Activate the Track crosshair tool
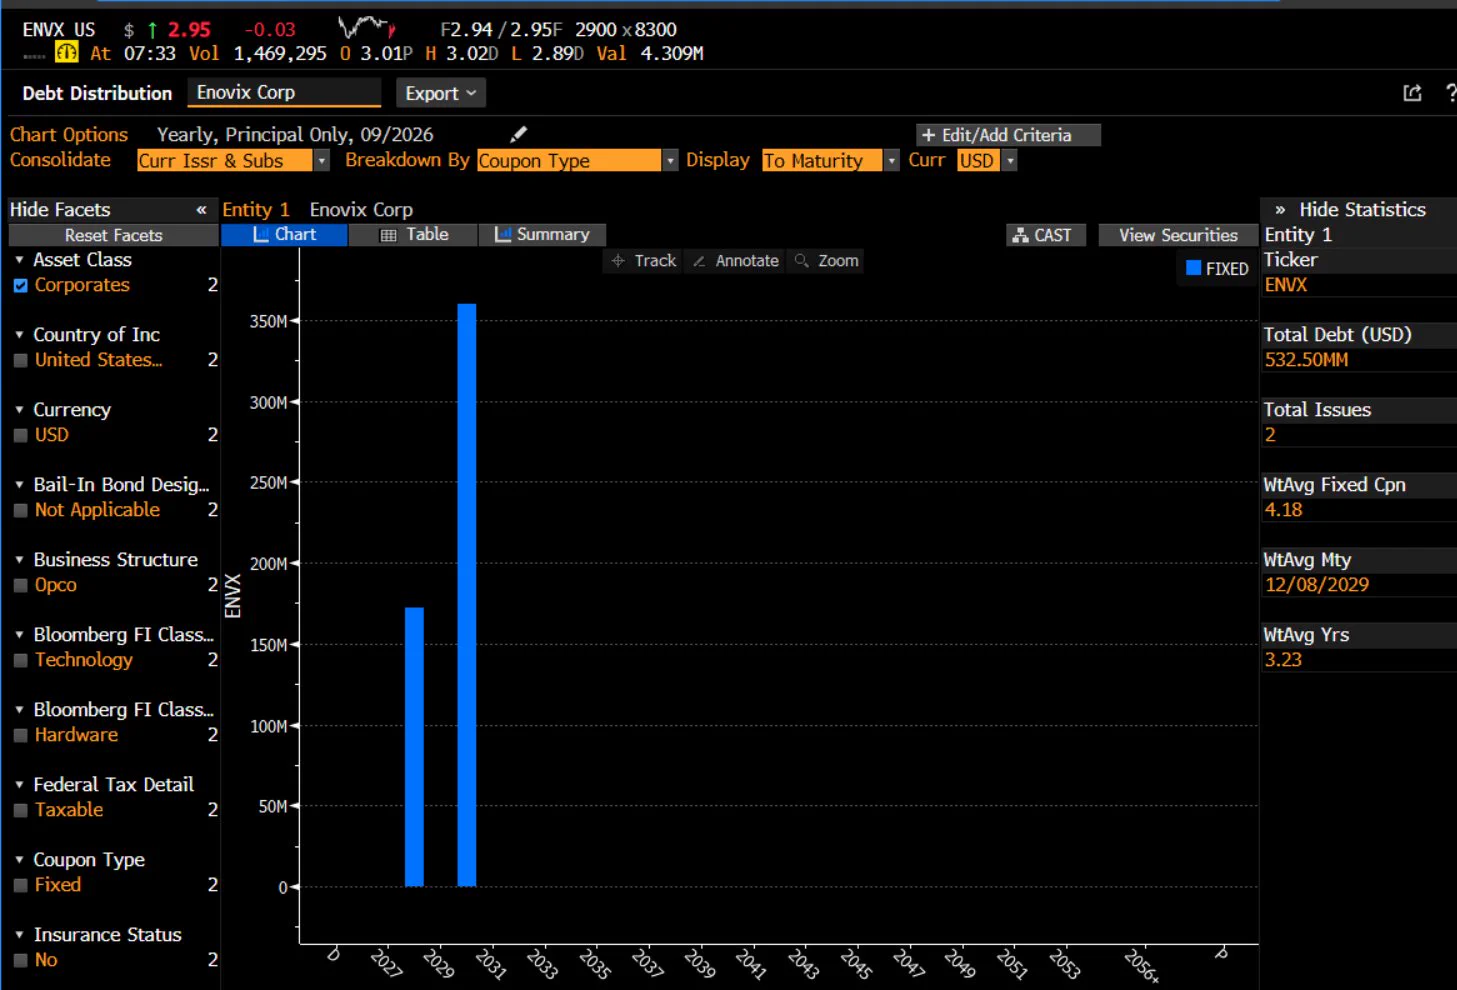 coord(645,261)
